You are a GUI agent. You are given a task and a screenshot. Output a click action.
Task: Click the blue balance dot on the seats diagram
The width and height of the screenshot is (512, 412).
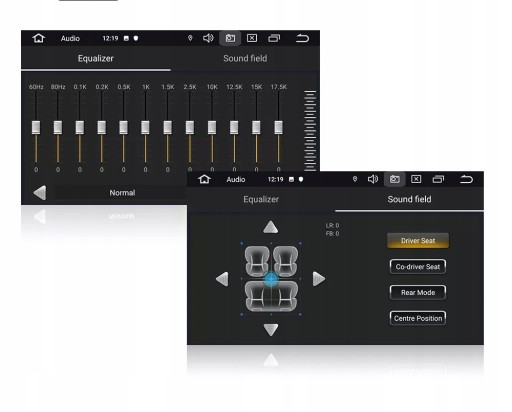tap(271, 279)
